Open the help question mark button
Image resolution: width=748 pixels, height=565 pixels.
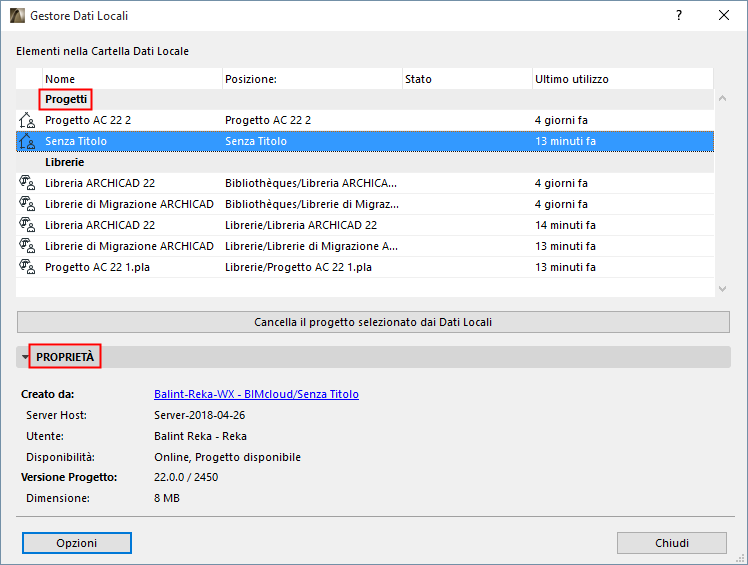[x=679, y=15]
